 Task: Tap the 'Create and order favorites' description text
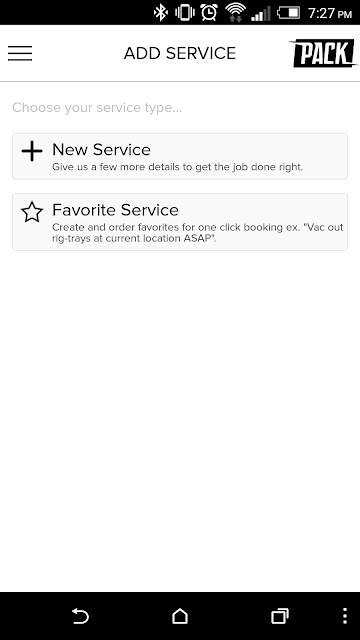point(198,233)
